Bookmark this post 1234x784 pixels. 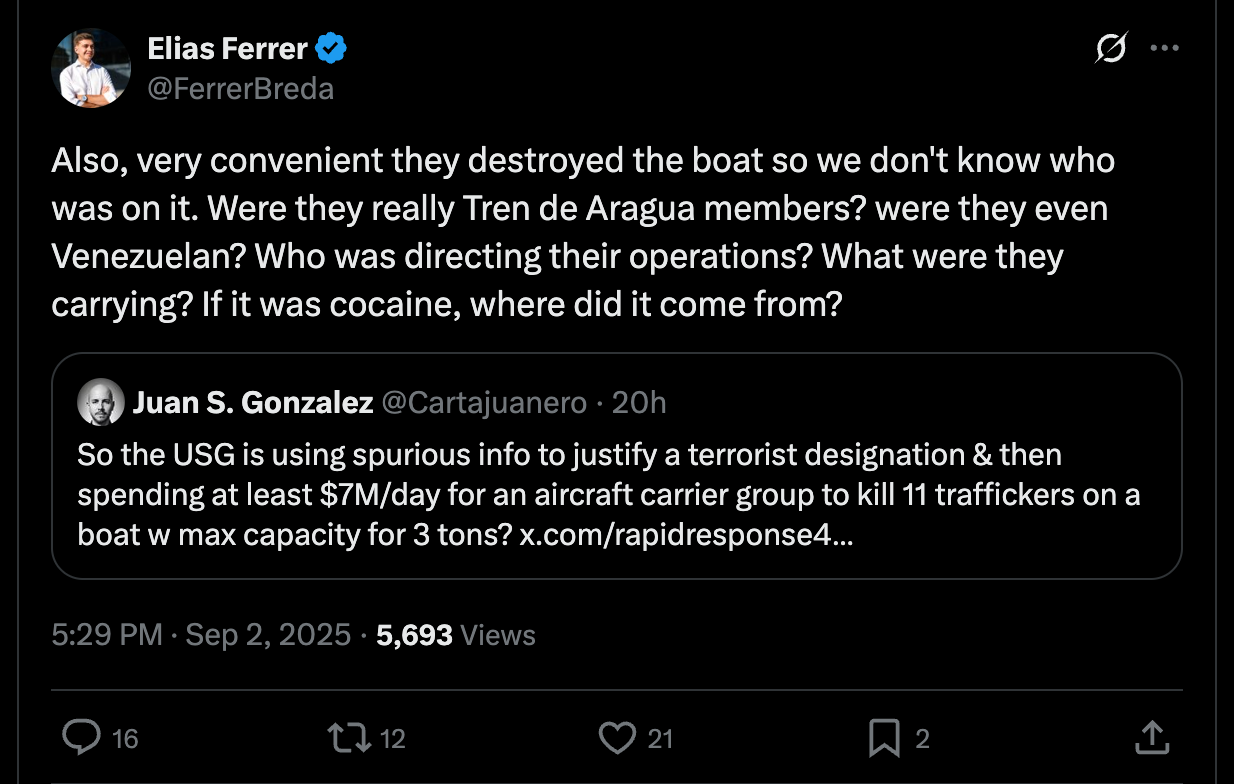coord(884,738)
